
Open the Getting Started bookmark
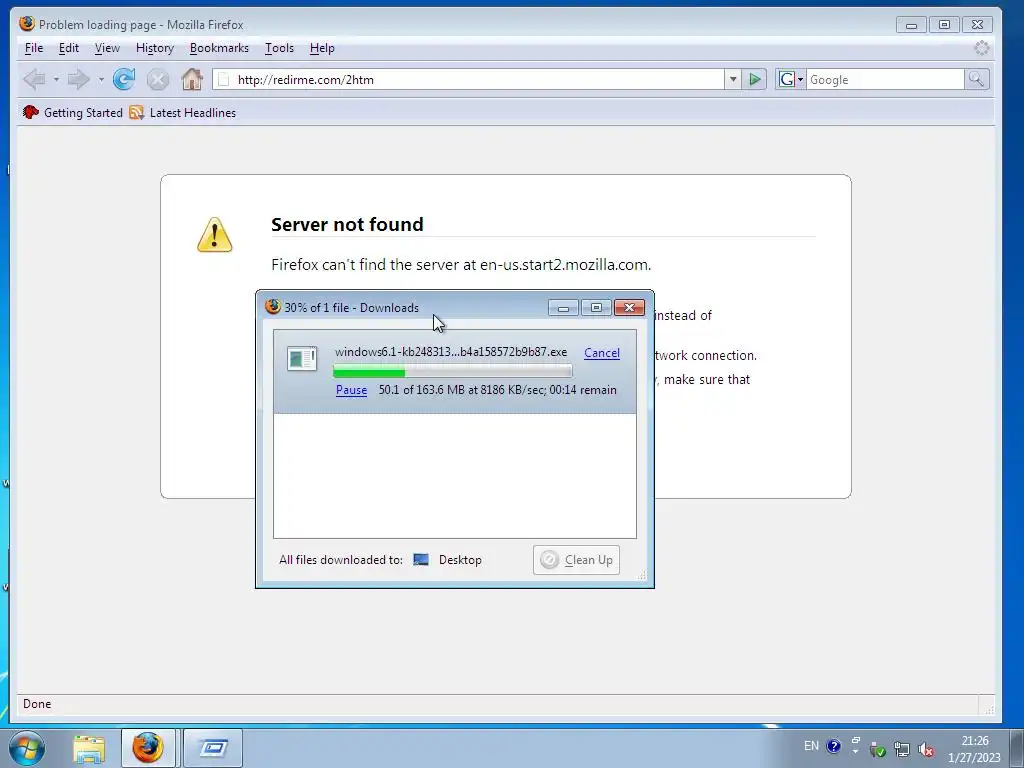click(x=72, y=112)
